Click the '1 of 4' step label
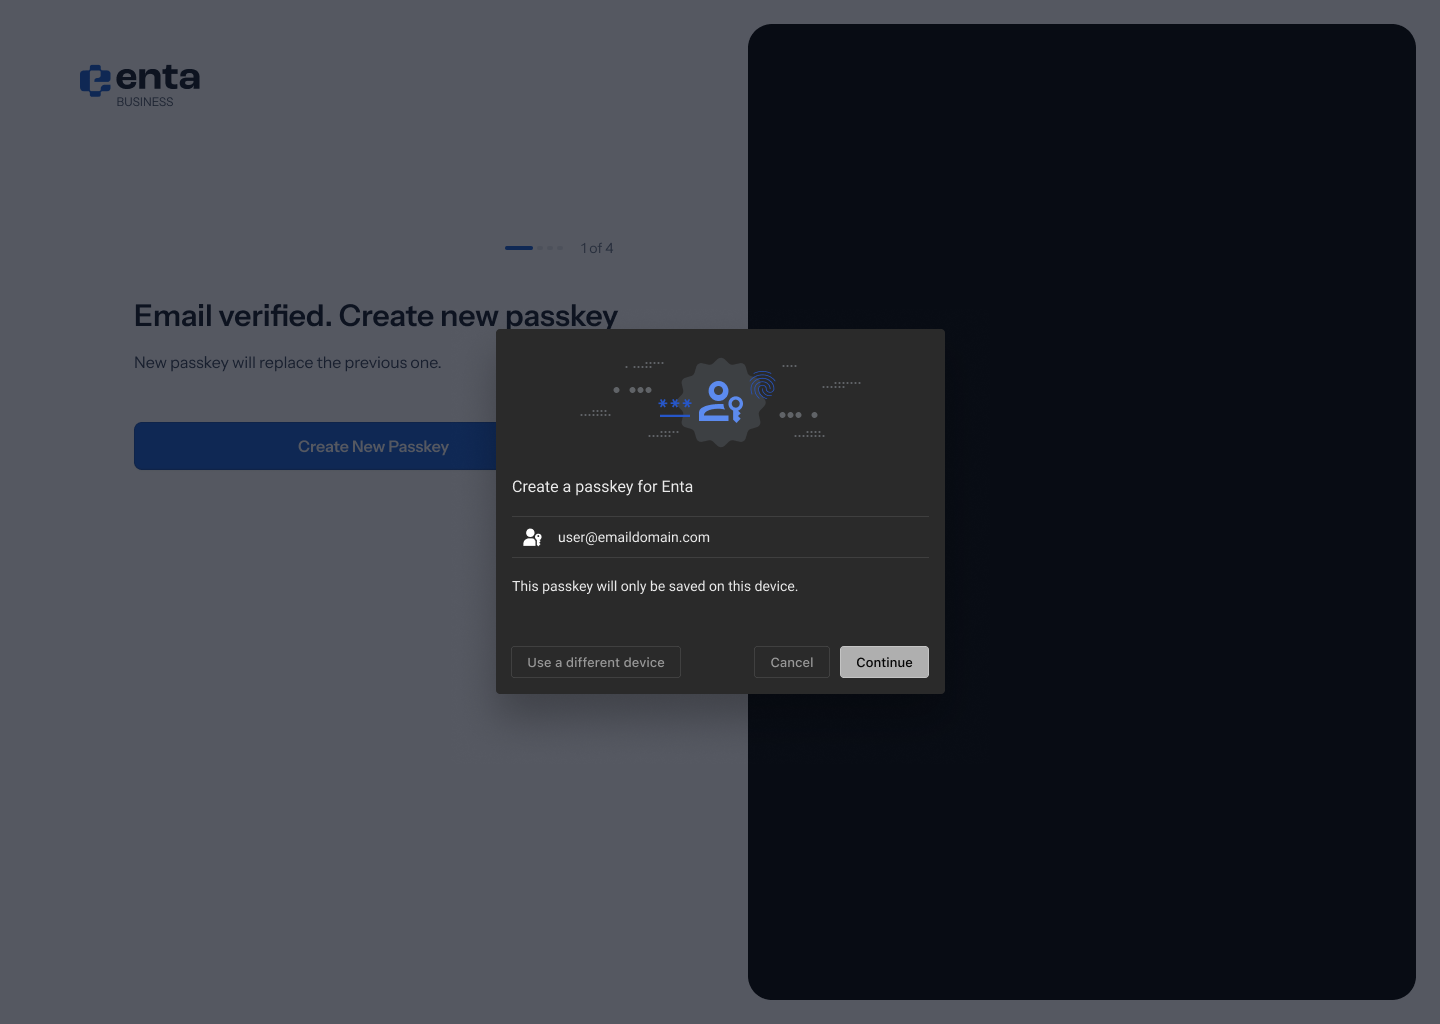The height and width of the screenshot is (1024, 1440). coord(597,248)
